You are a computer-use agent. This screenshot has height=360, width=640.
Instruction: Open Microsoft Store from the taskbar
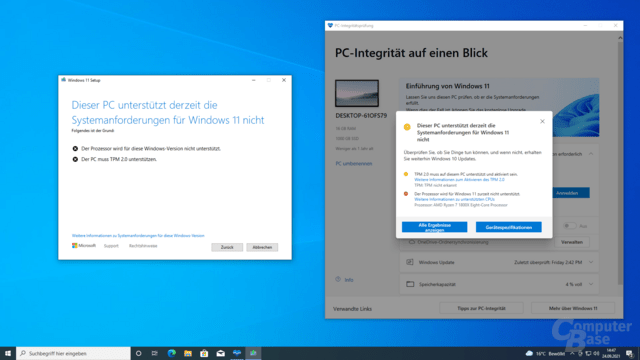click(204, 353)
